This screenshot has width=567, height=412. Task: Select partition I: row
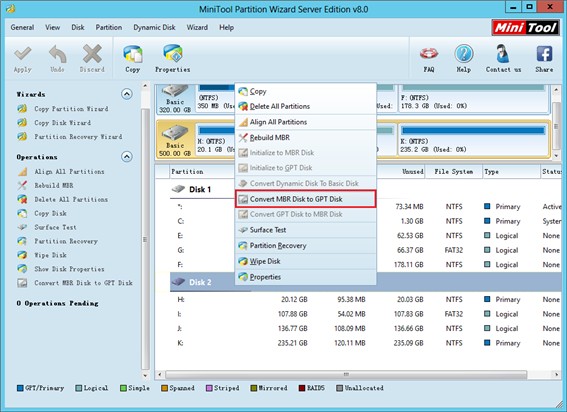(x=365, y=314)
